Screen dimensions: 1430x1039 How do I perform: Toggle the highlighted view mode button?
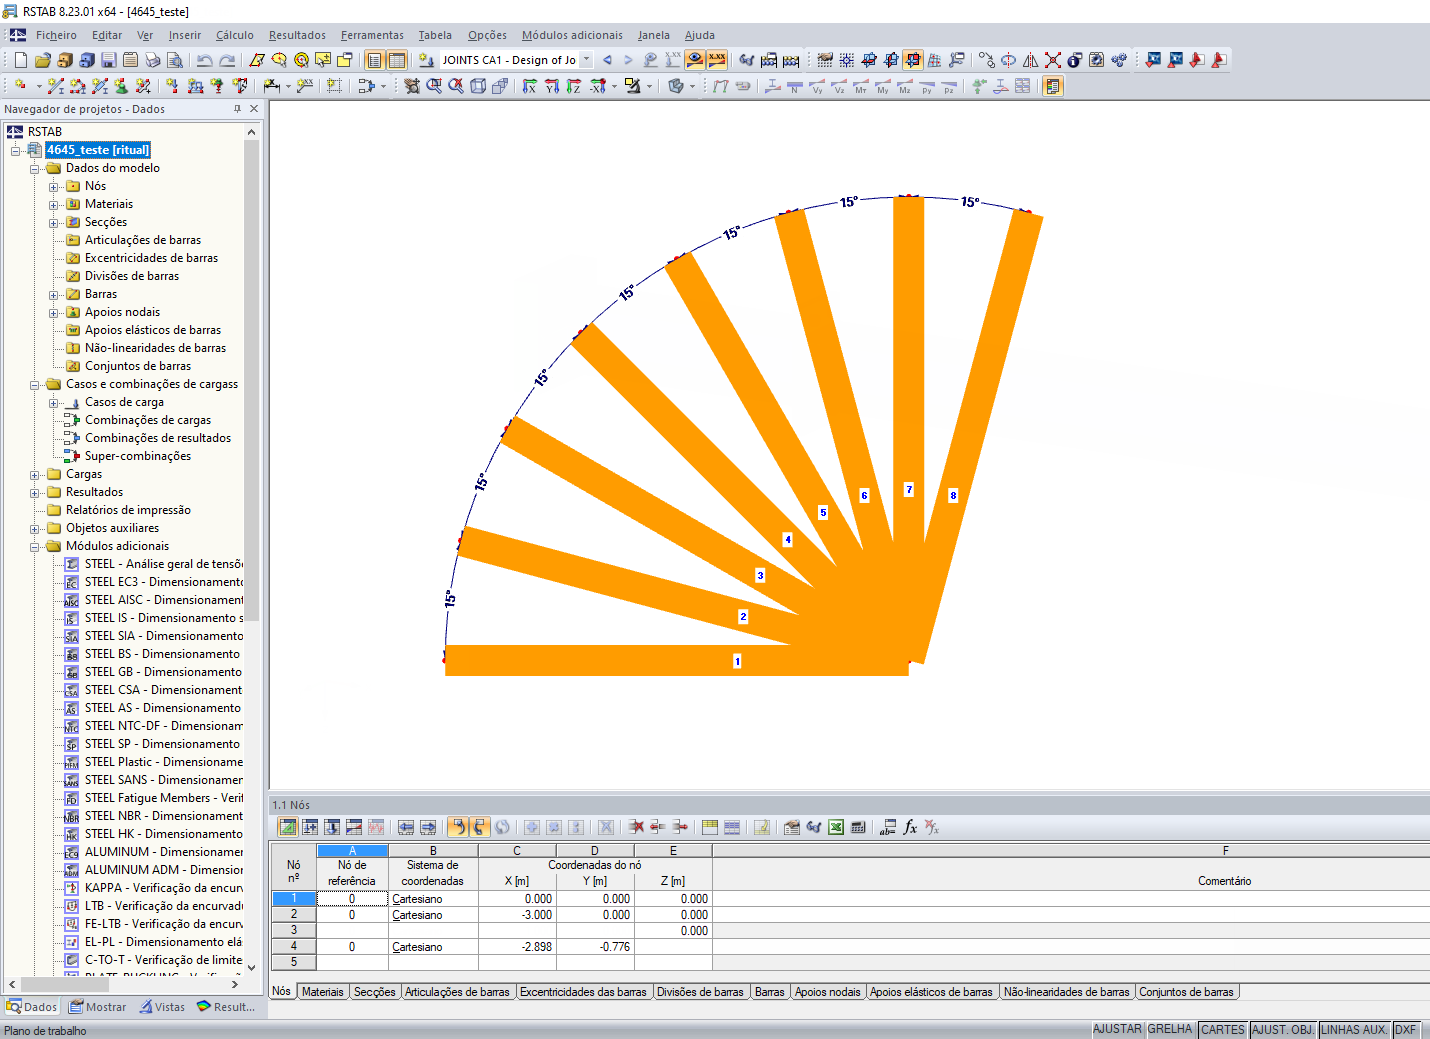click(x=912, y=60)
